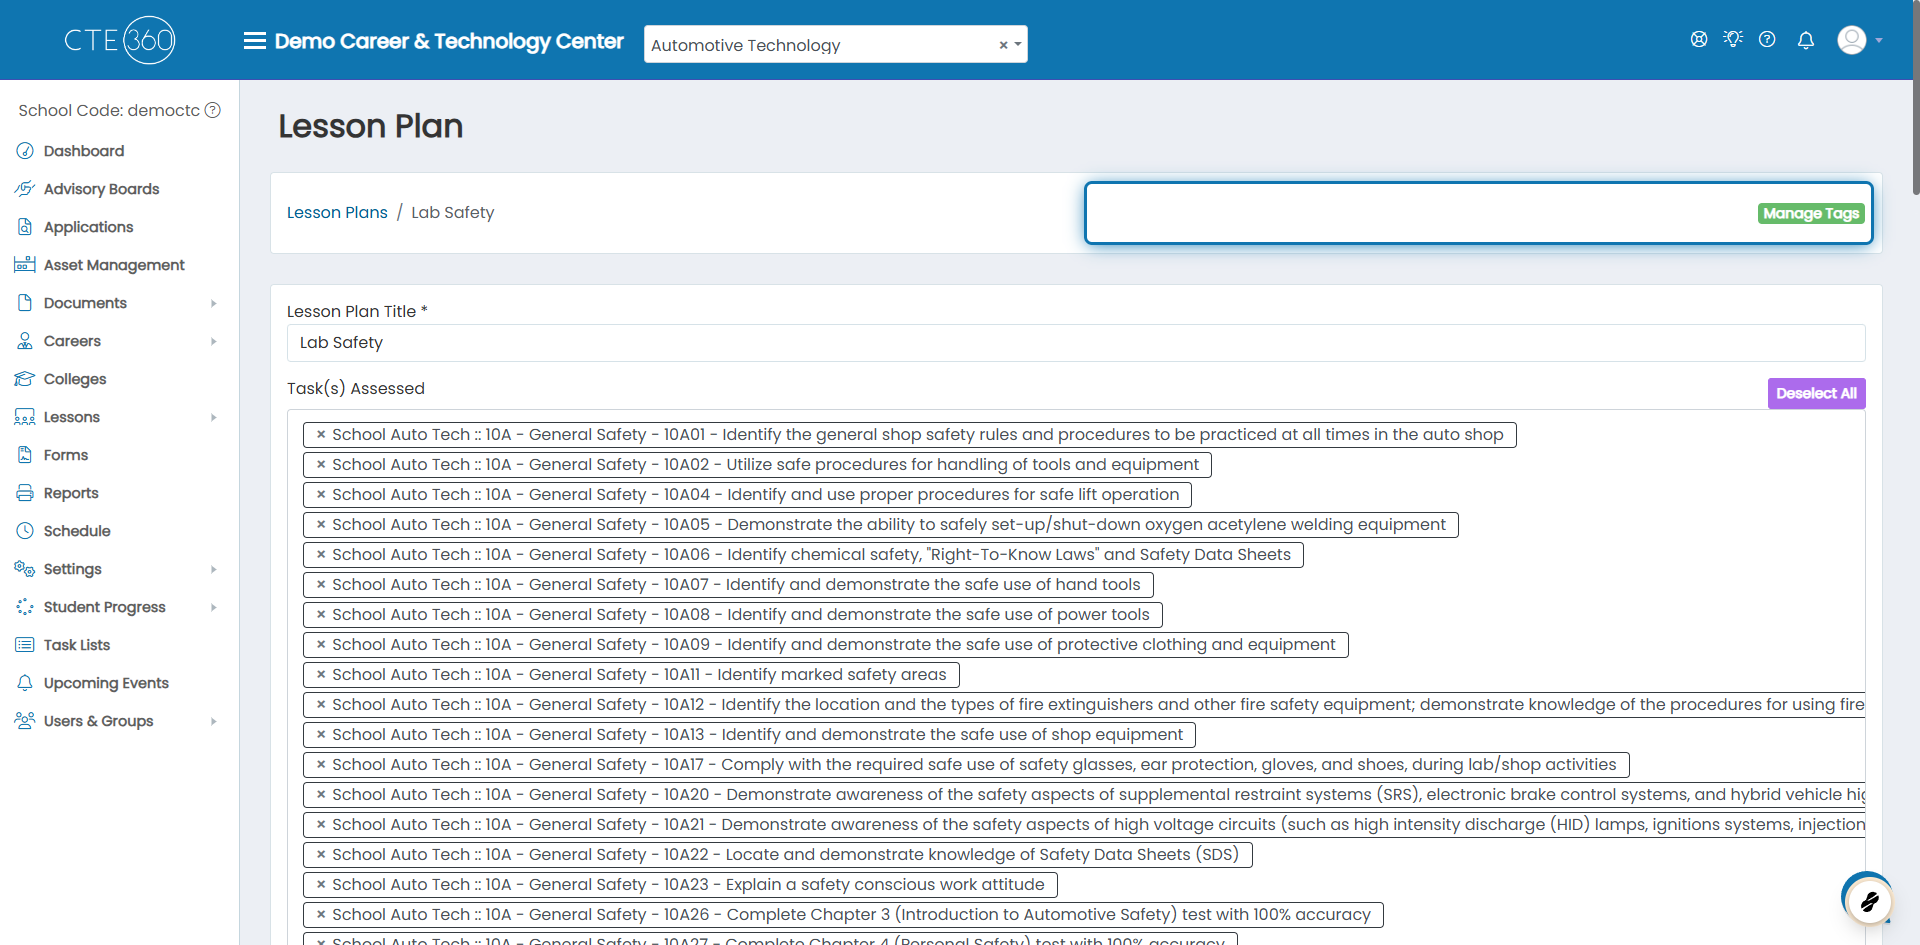1920x945 pixels.
Task: Click the Schedule clock icon
Action: pos(25,531)
